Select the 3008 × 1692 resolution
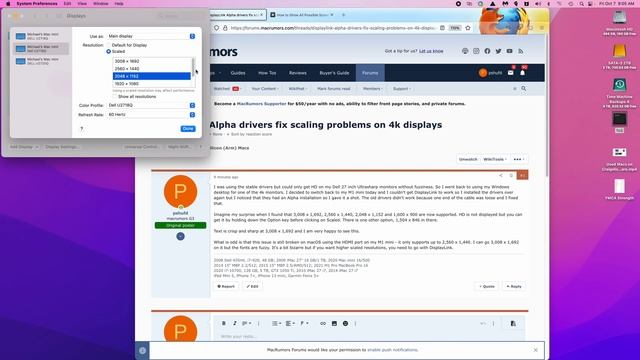 tap(151, 61)
